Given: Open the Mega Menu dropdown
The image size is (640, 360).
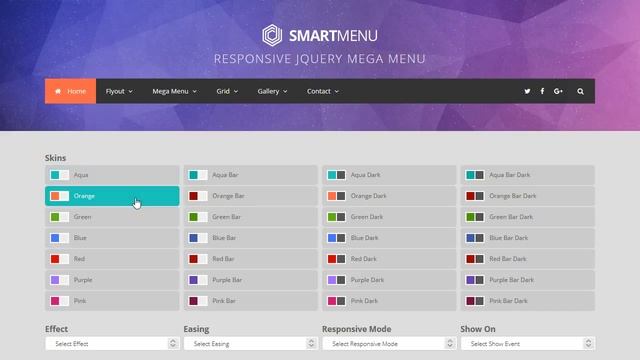Looking at the screenshot, I should coord(174,91).
